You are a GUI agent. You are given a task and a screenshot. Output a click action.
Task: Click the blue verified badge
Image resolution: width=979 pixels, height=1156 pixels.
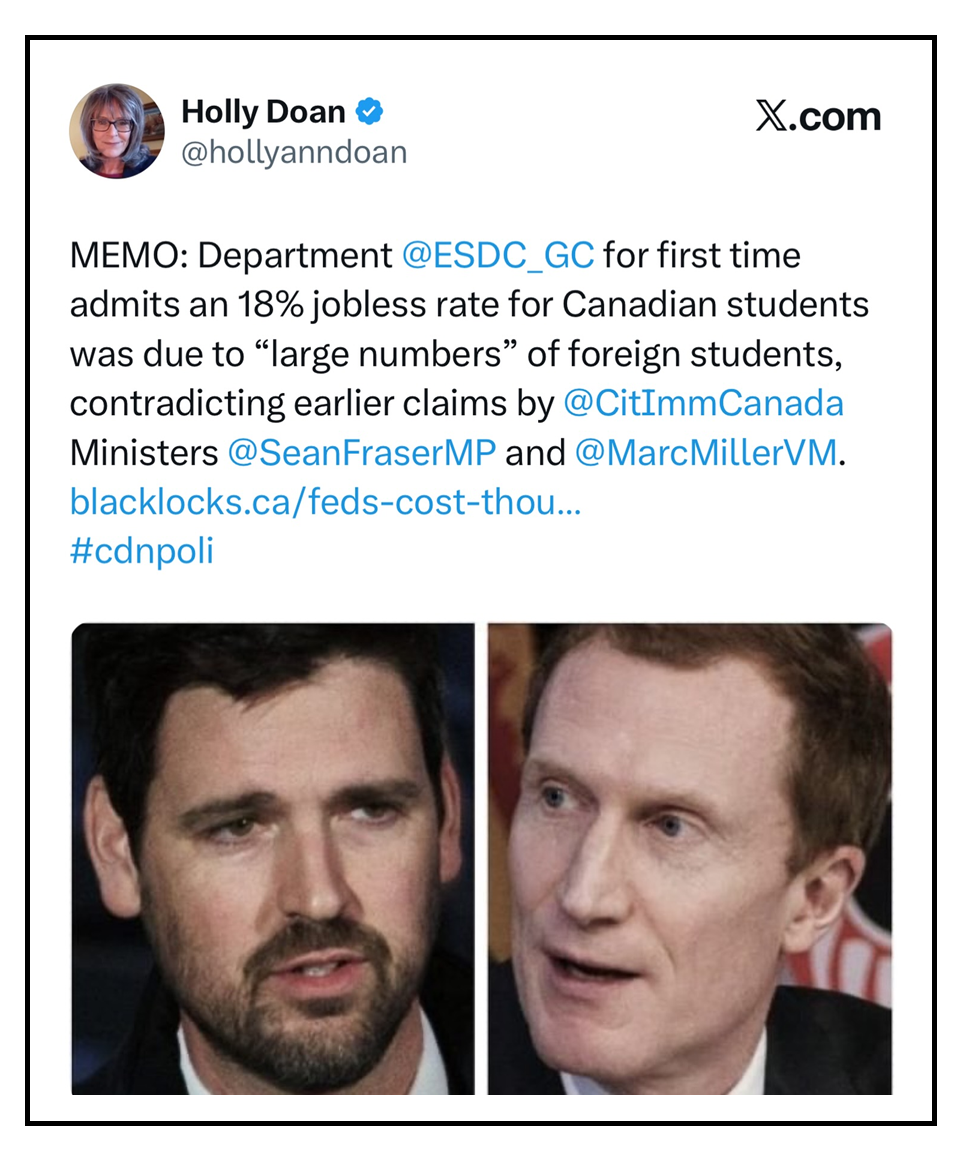click(371, 113)
